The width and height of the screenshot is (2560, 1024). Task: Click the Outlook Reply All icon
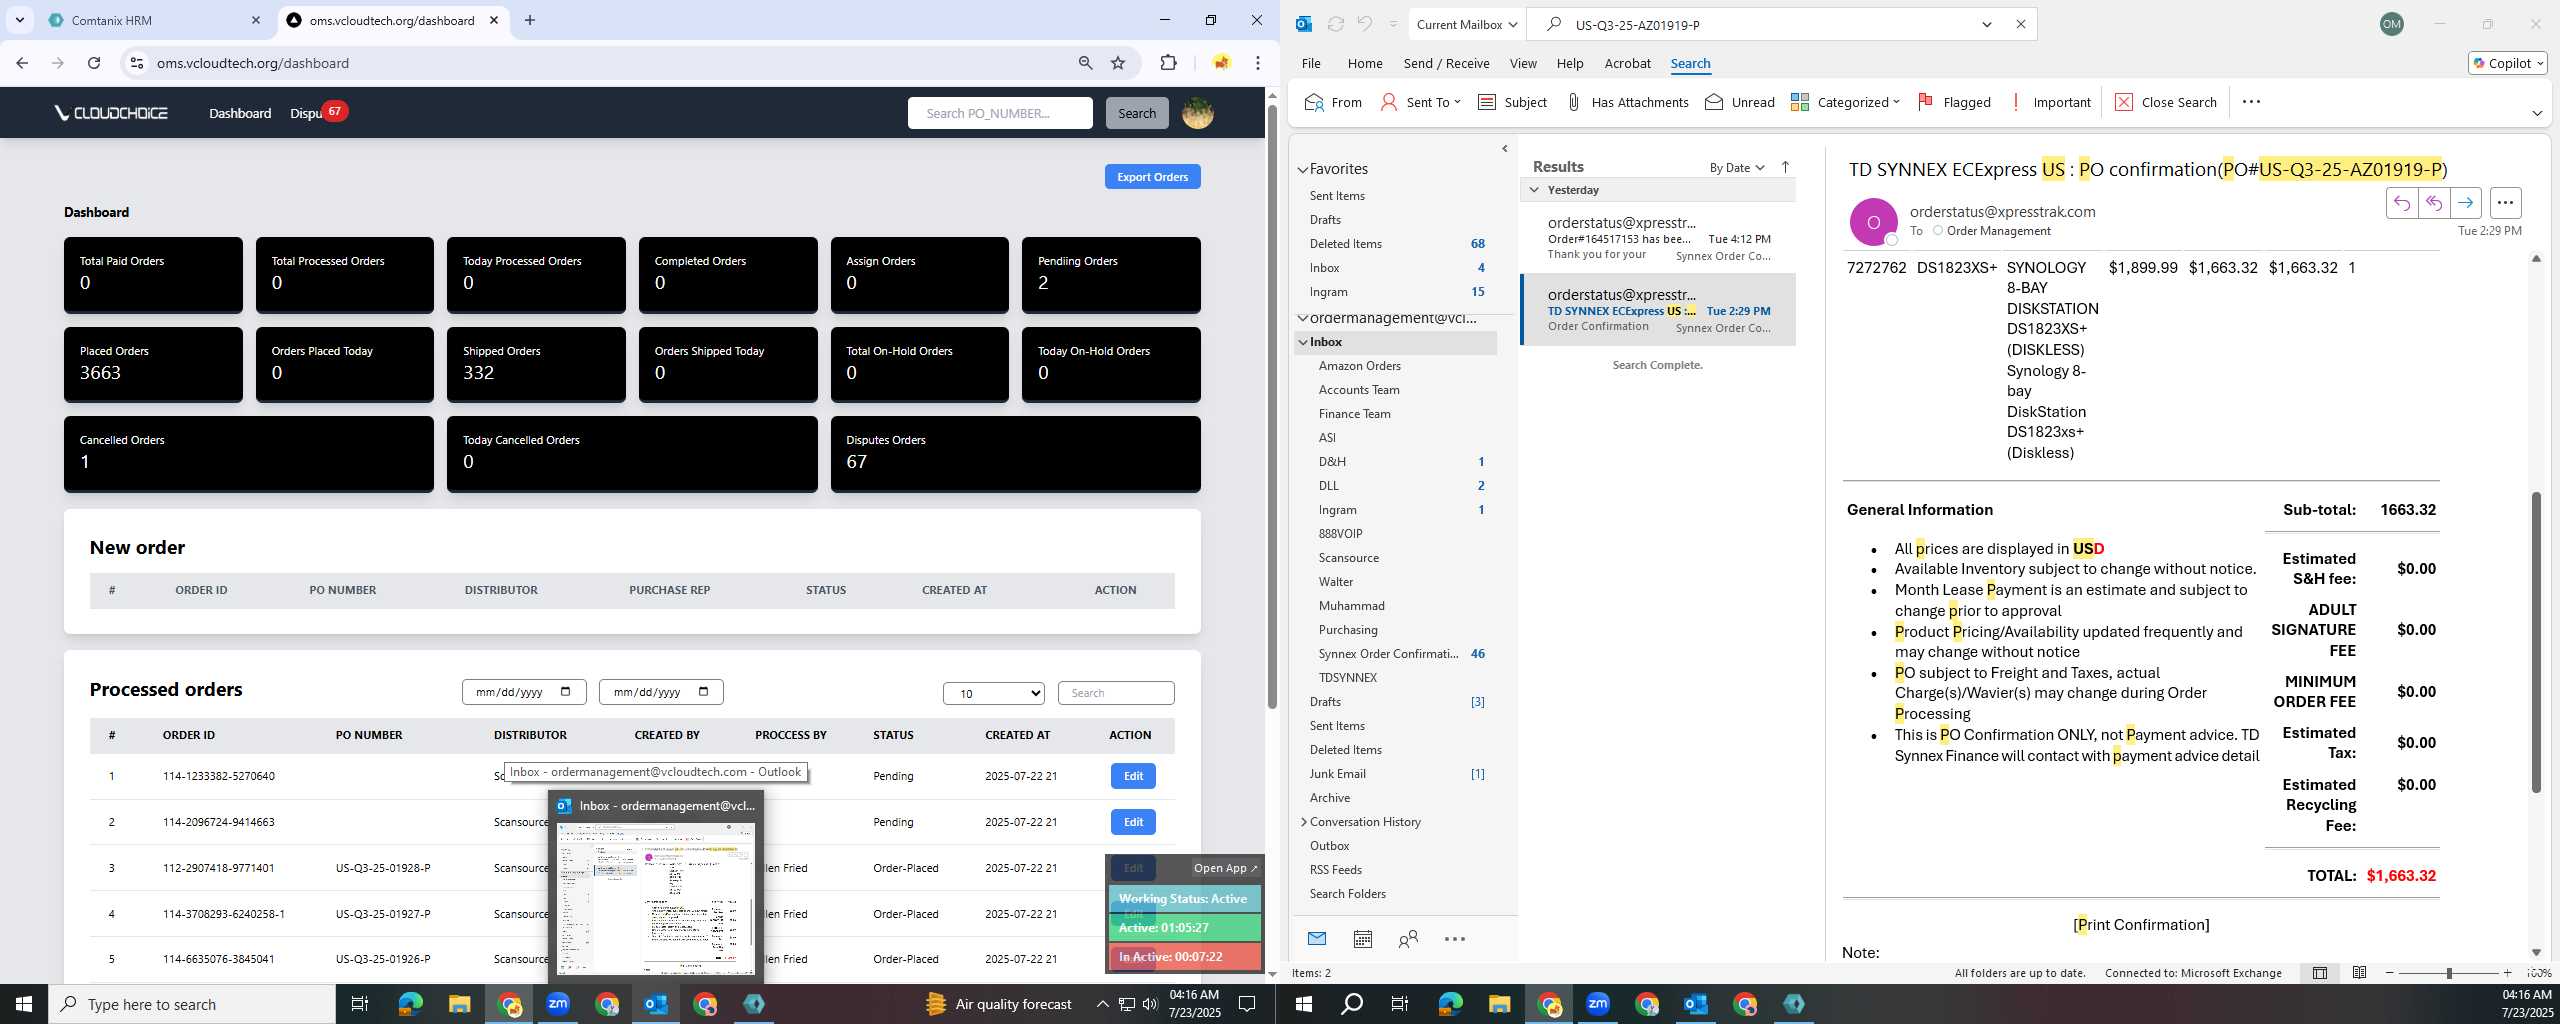tap(2433, 203)
